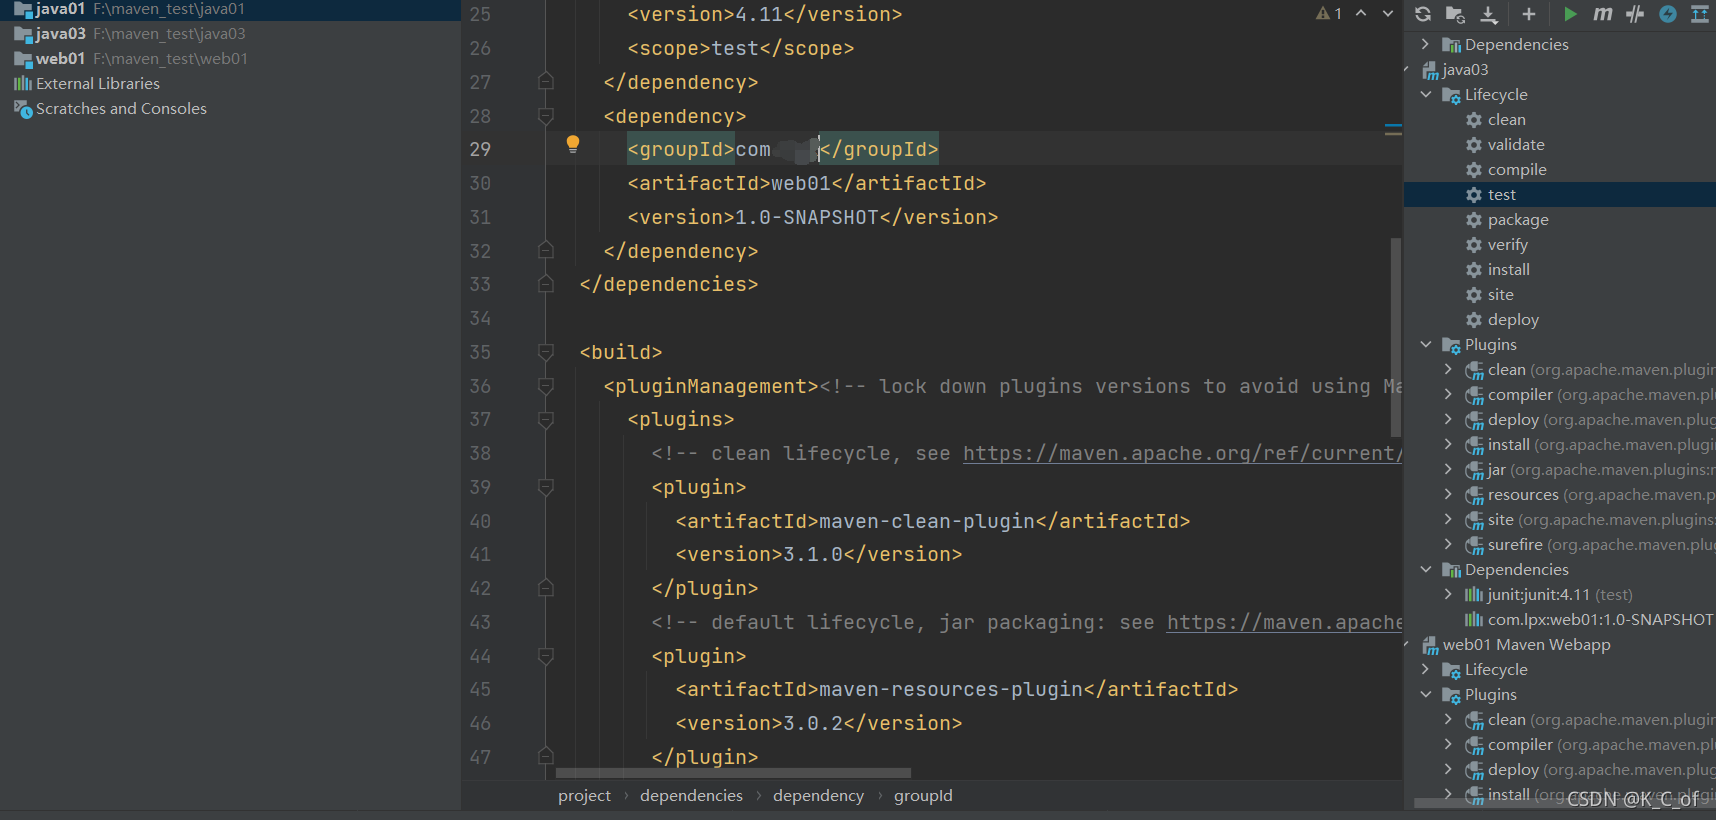Go to next highlighted error
The width and height of the screenshot is (1716, 820).
tap(1388, 14)
